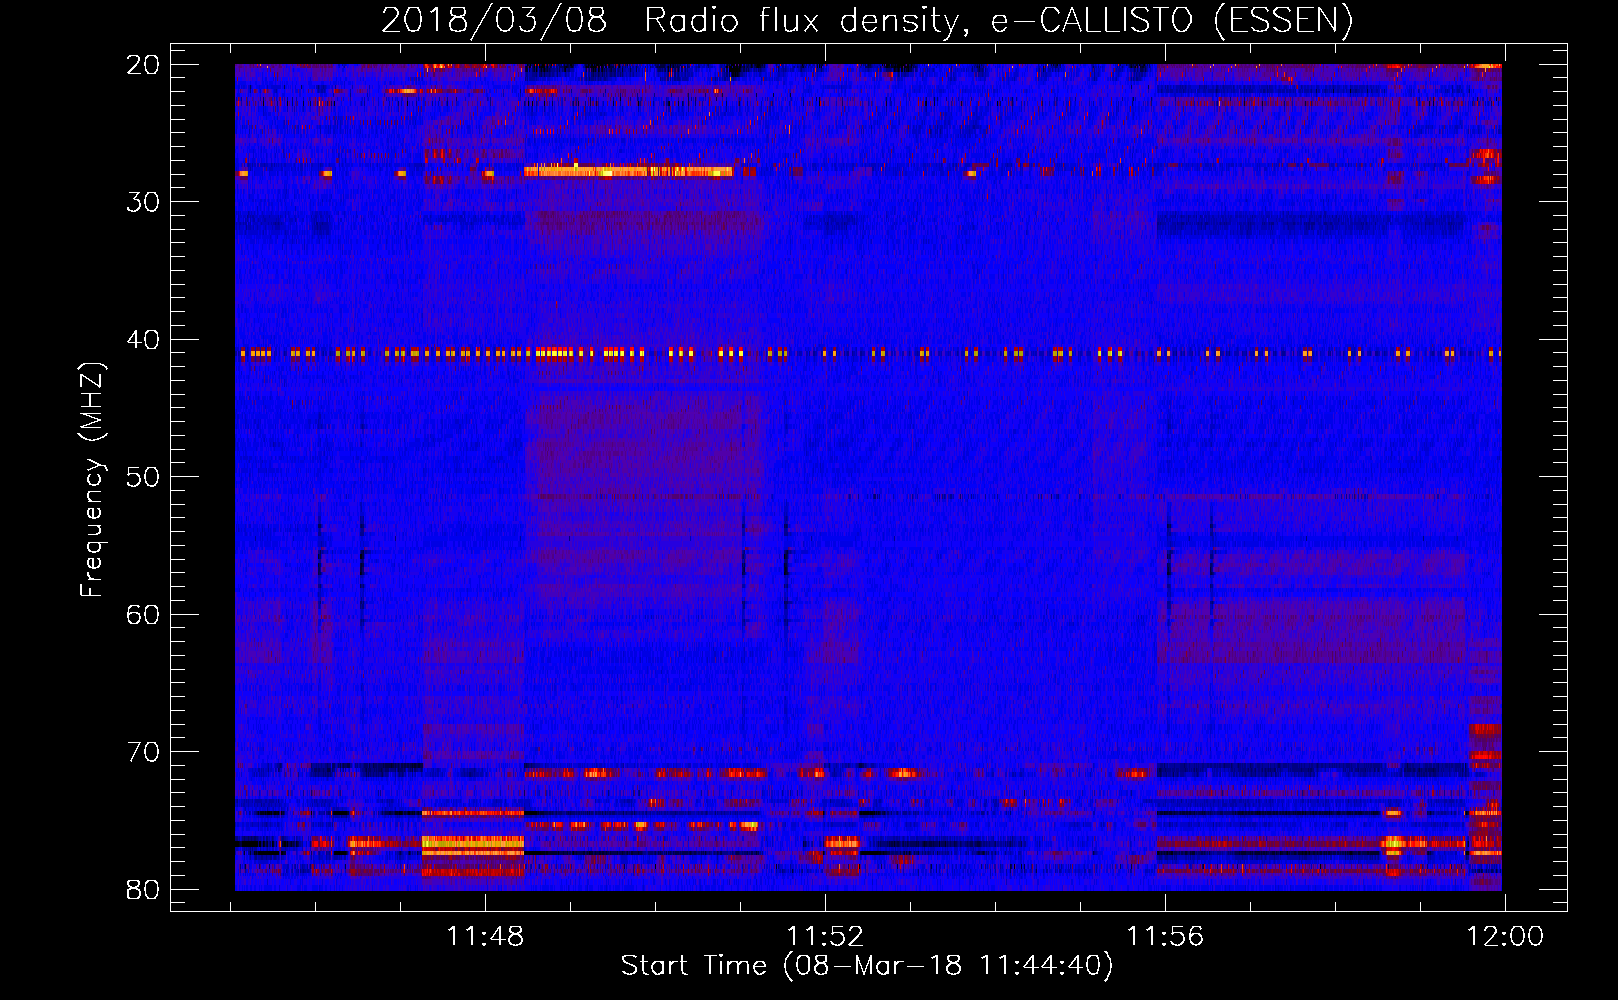Click the 'Frequency (MHZ)' y-axis label

[x=92, y=480]
